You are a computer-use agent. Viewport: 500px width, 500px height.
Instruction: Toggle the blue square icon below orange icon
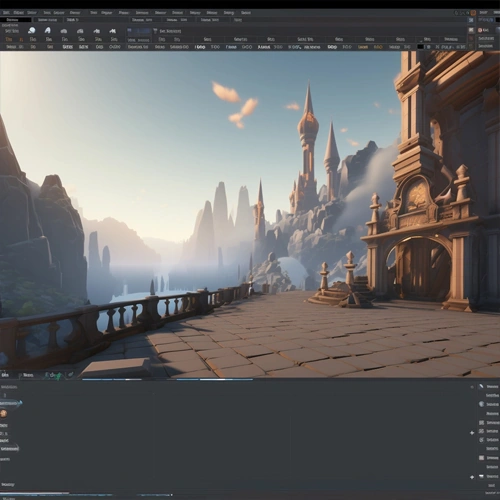pyautogui.click(x=471, y=20)
